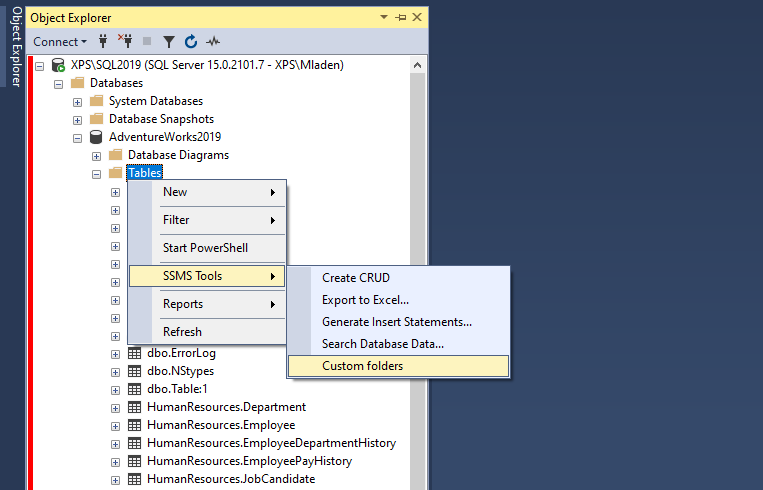Click the vertical Object Explorer side tab
763x490 pixels.
tap(16, 46)
